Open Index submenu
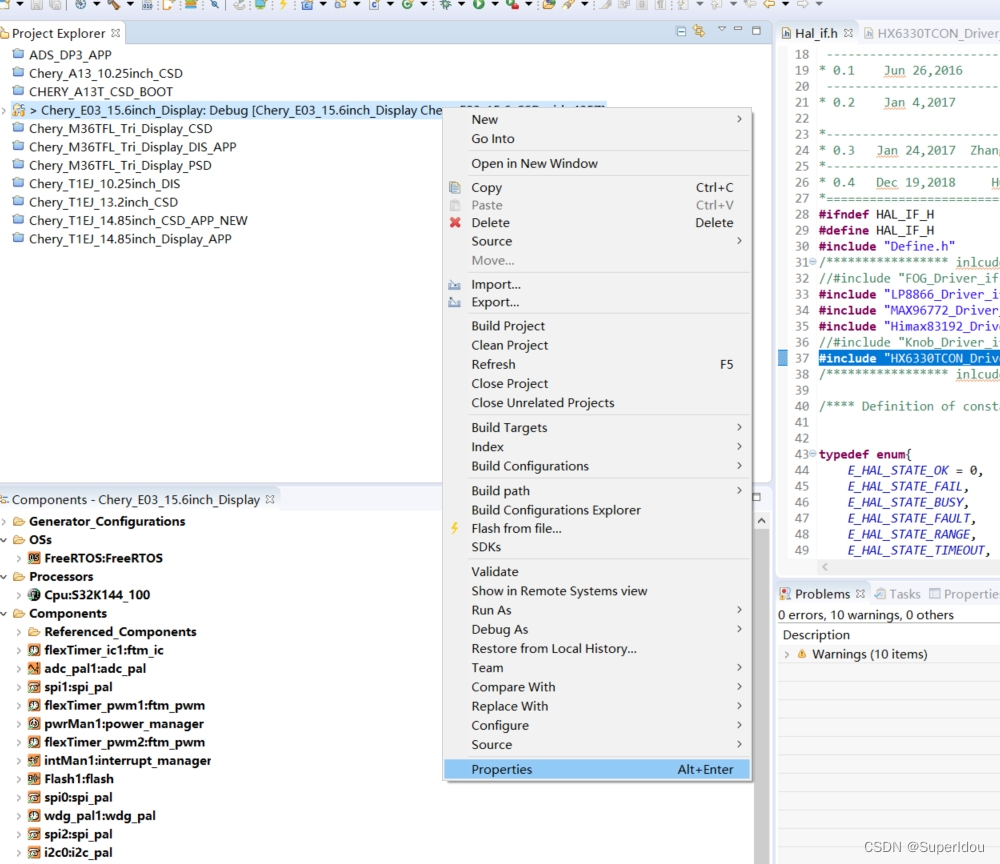The image size is (1000, 864). coord(597,447)
